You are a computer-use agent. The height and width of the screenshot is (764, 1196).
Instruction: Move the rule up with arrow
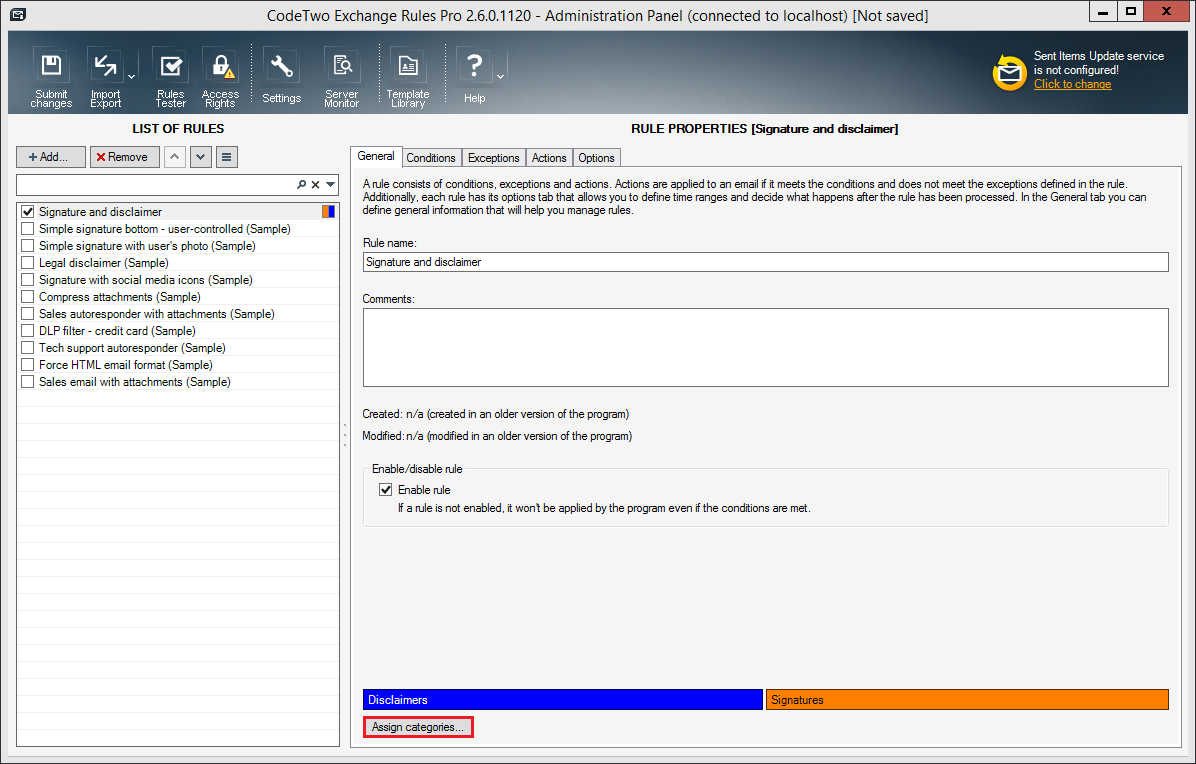175,156
